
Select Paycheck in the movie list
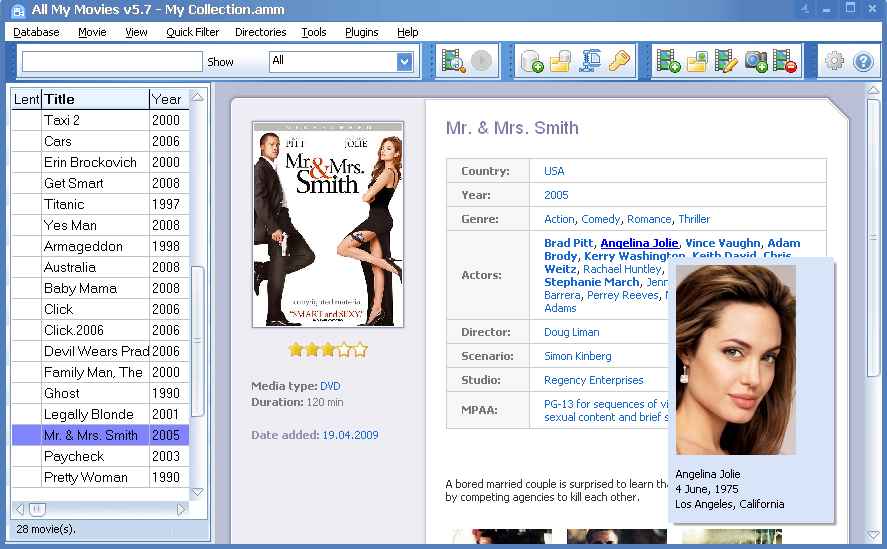pos(100,456)
